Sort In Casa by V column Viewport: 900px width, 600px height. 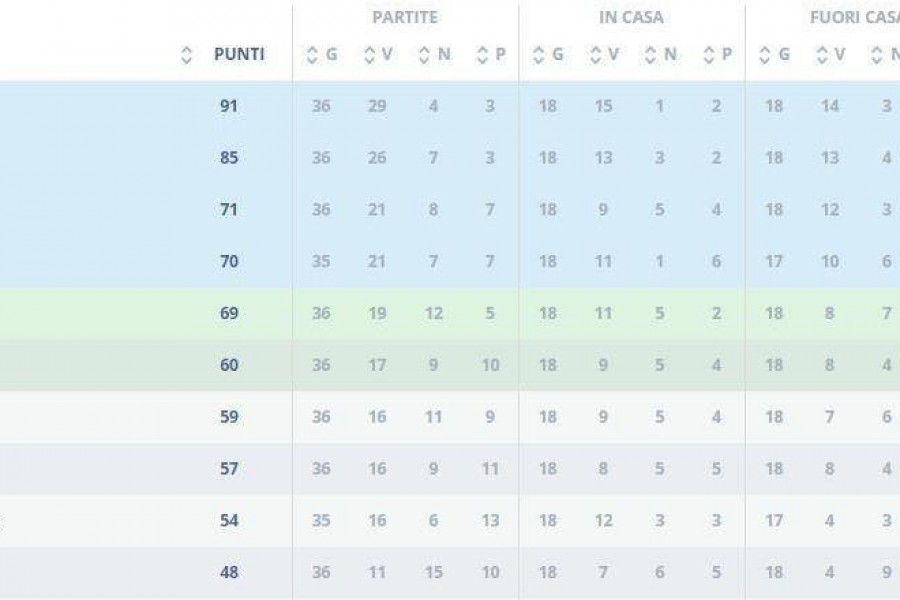pyautogui.click(x=604, y=55)
